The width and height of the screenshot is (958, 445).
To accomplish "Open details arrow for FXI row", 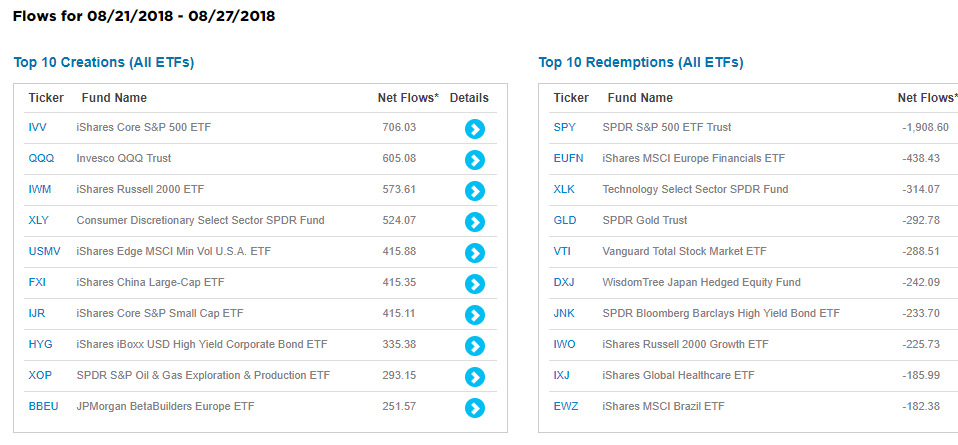I will click(475, 284).
